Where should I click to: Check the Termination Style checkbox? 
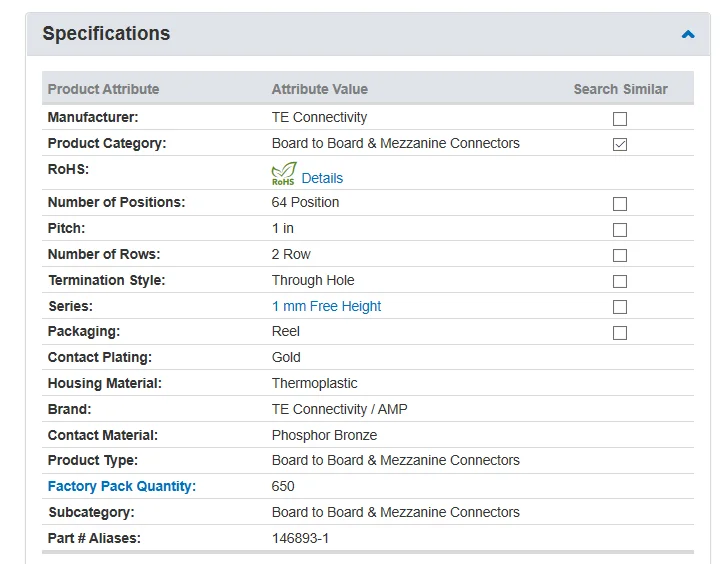pos(620,281)
